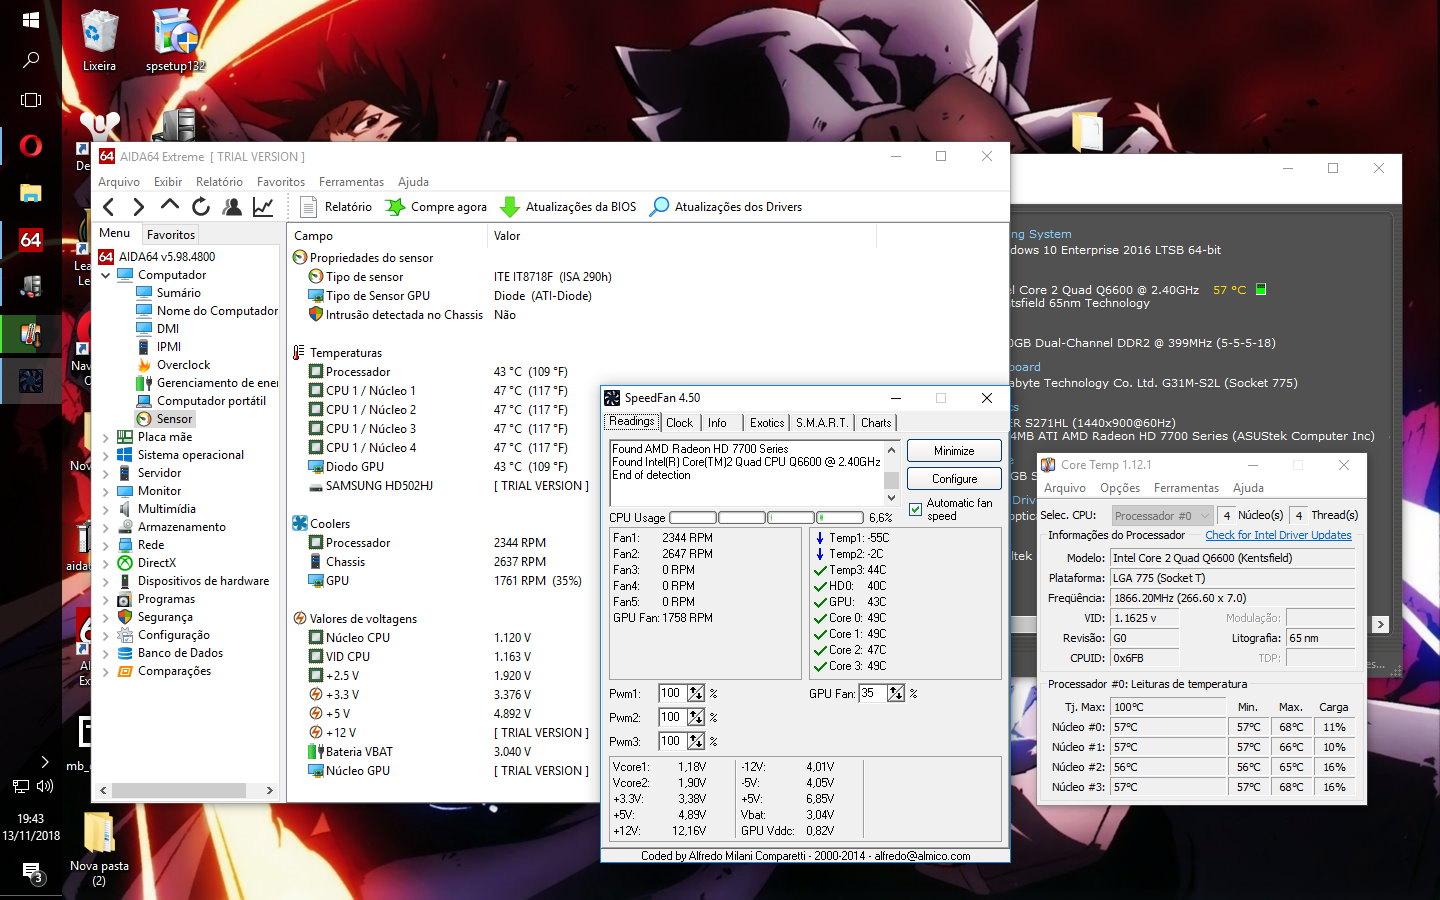This screenshot has width=1440, height=900.
Task: Select Sumário in AIDA64 tree
Action: [178, 293]
